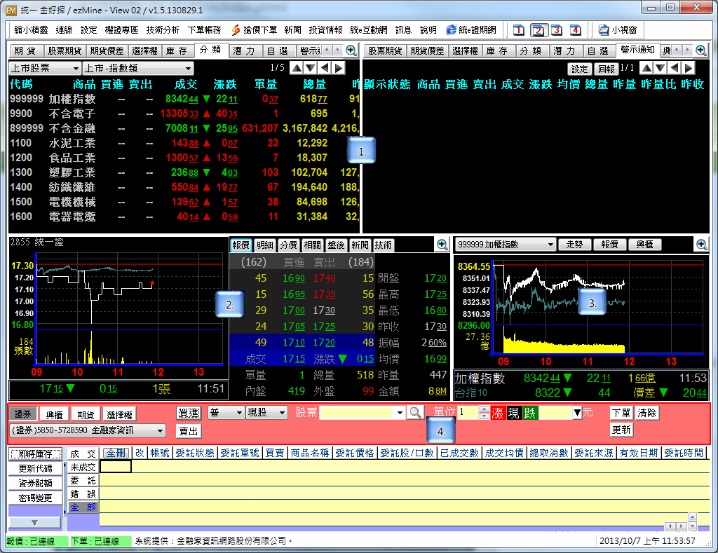Image resolution: width=718 pixels, height=553 pixels.
Task: Select the 跌 (limit down) price toggle
Action: point(528,412)
